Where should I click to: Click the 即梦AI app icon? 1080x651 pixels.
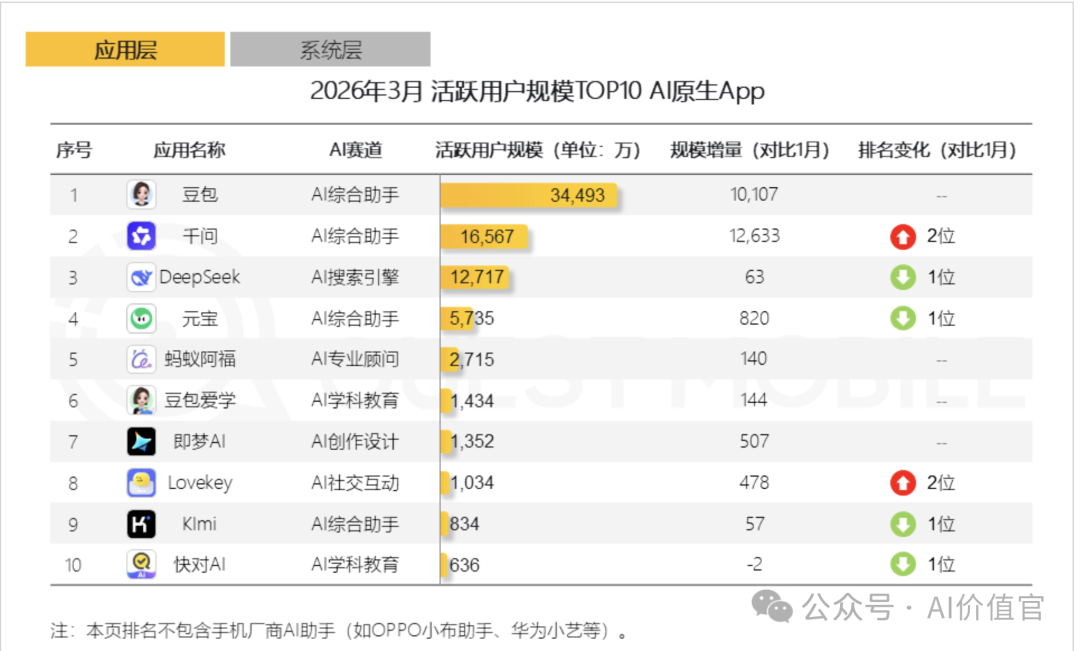coord(141,442)
